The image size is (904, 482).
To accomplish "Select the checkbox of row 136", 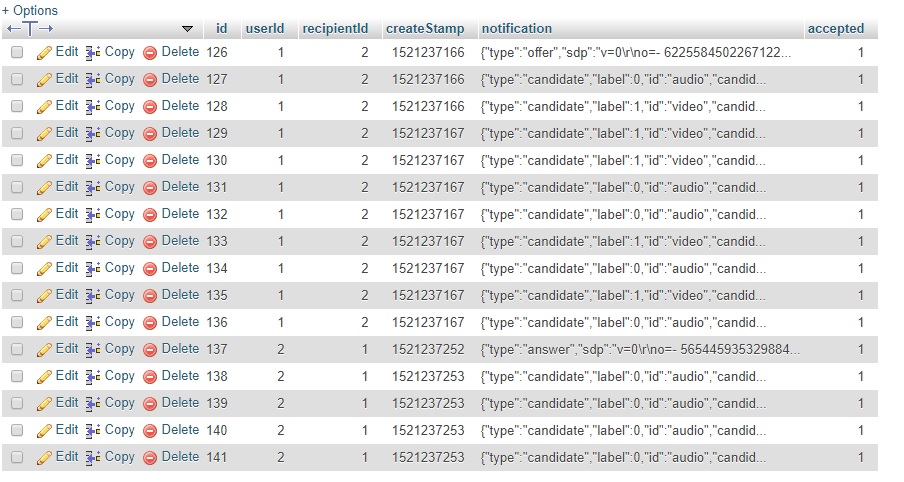I will tap(17, 322).
